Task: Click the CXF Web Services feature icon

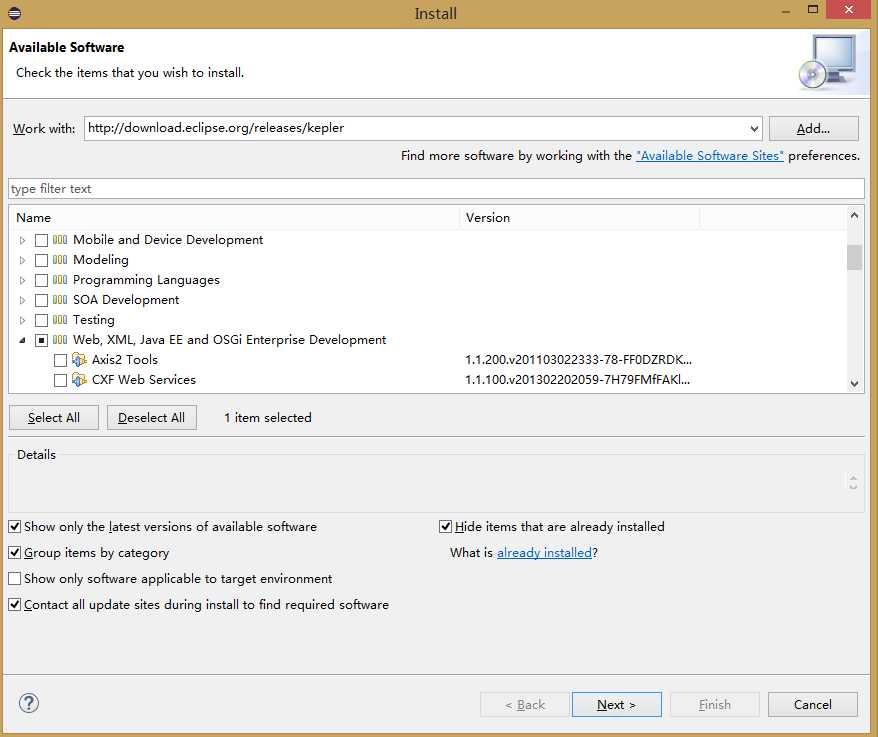Action: click(80, 380)
